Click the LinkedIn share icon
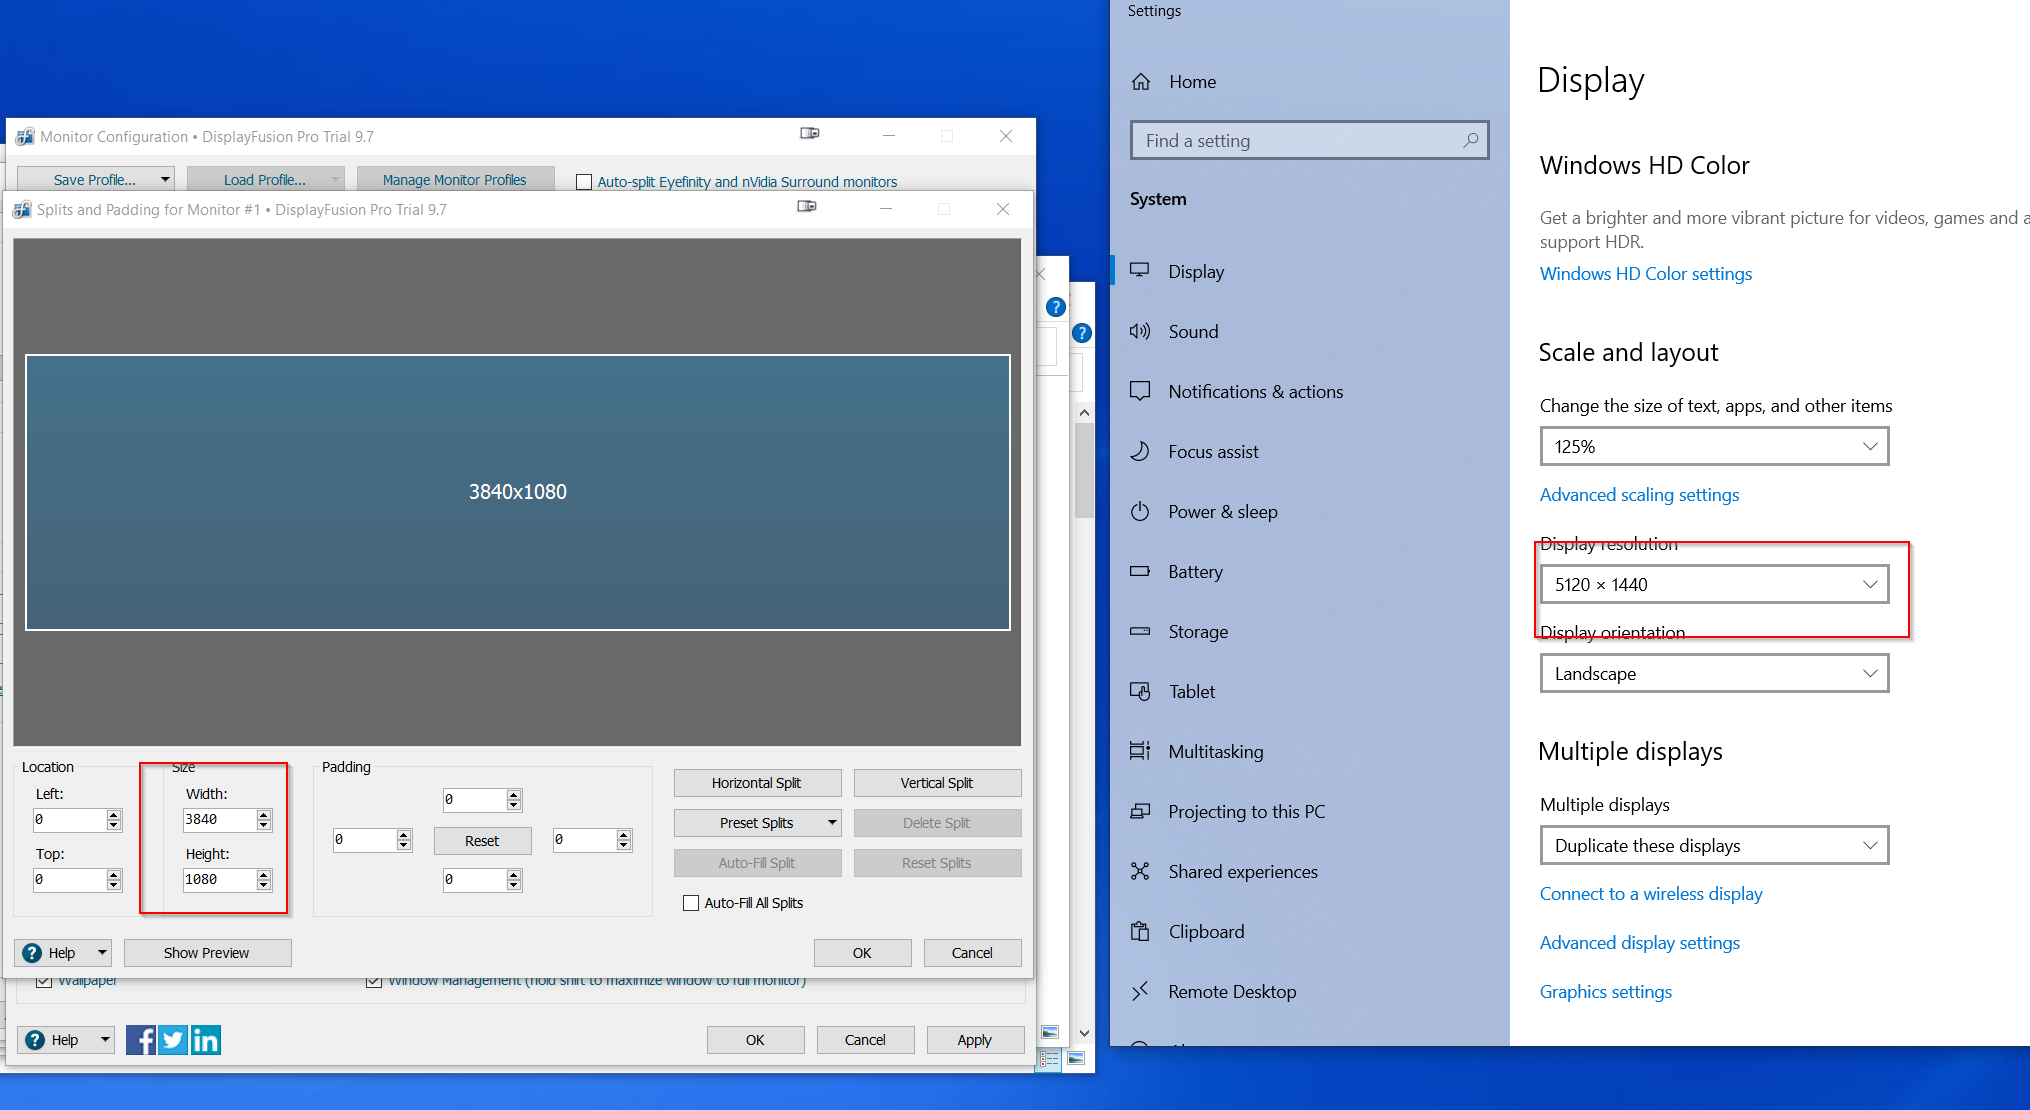This screenshot has width=2030, height=1110. click(206, 1040)
